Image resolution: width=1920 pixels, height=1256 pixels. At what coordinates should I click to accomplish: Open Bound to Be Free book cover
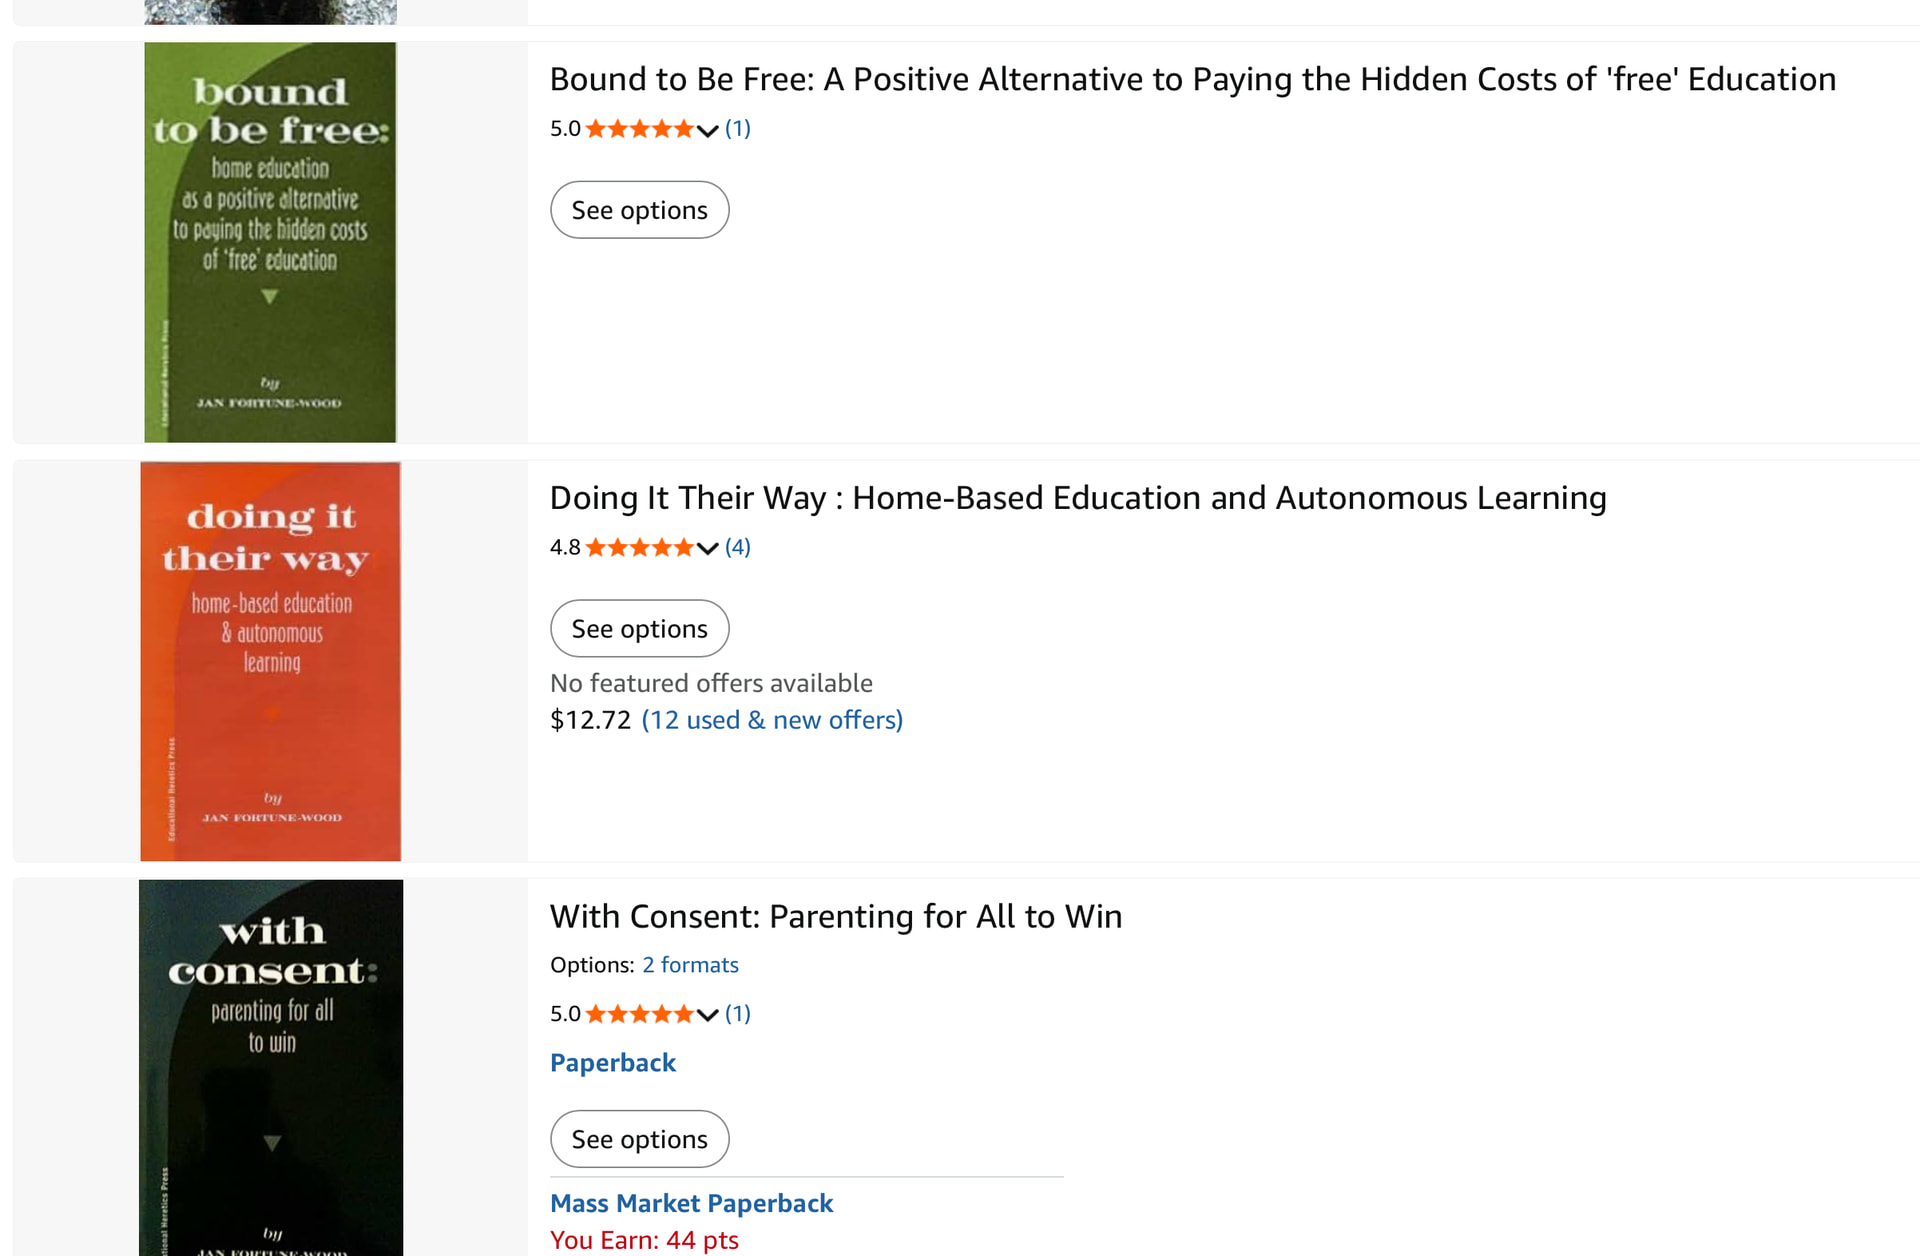click(x=270, y=242)
